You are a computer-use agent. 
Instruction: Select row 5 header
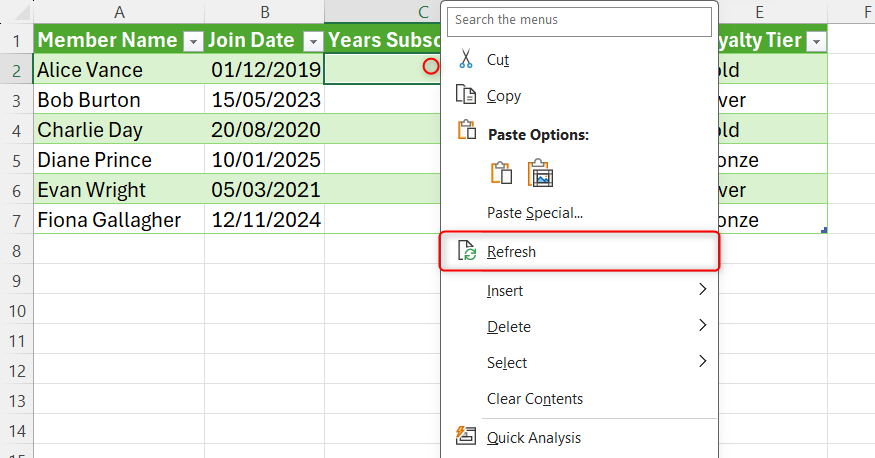[x=17, y=161]
